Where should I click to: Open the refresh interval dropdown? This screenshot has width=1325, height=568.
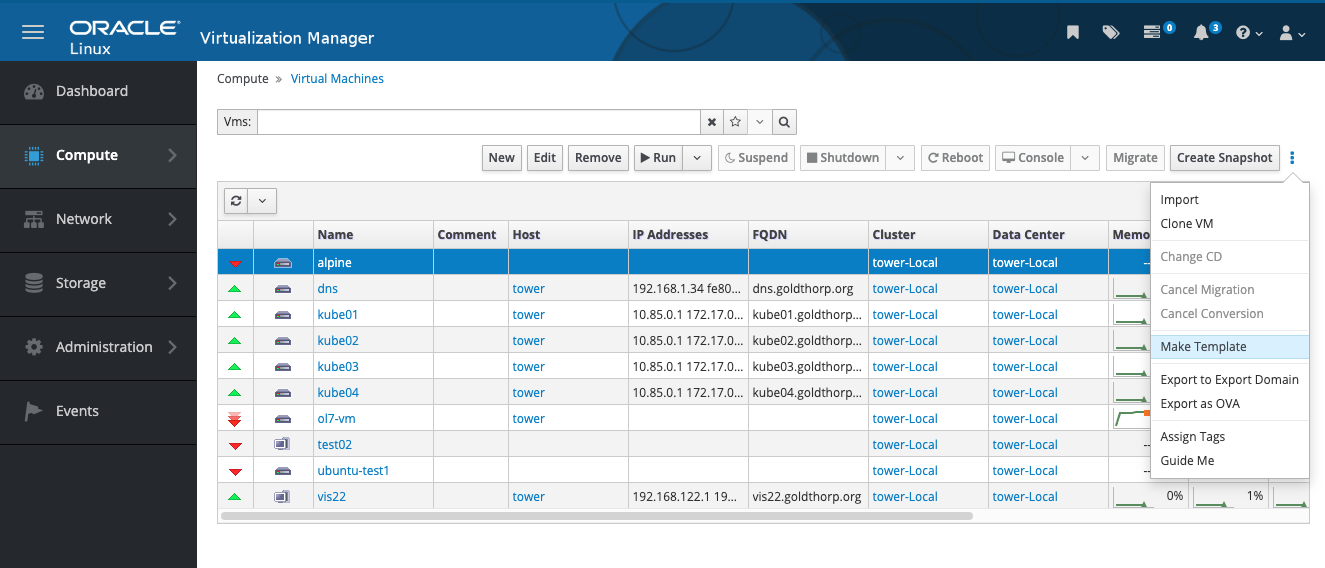tap(262, 200)
